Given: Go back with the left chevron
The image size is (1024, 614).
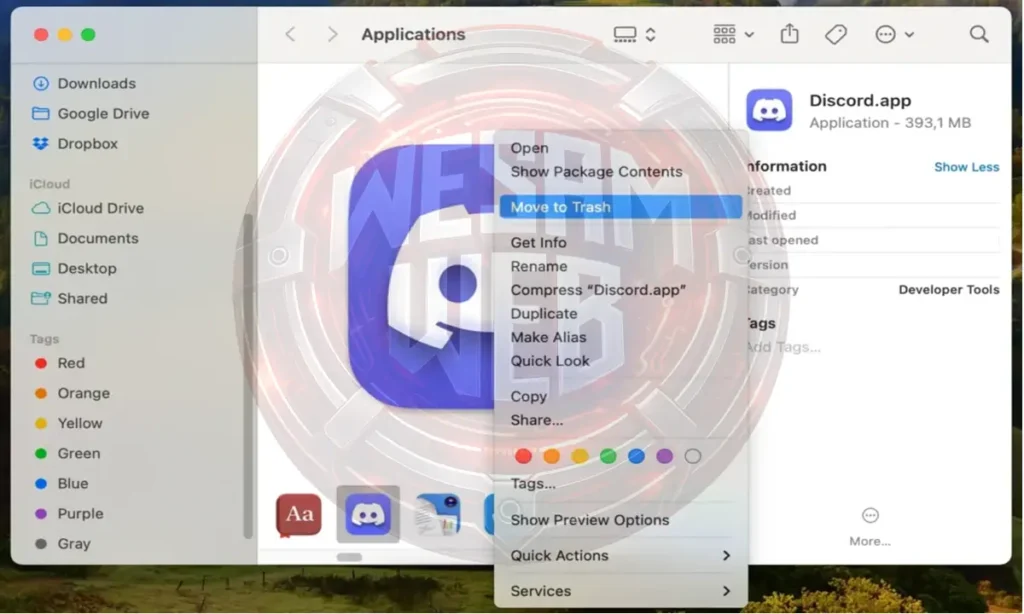Looking at the screenshot, I should (291, 34).
